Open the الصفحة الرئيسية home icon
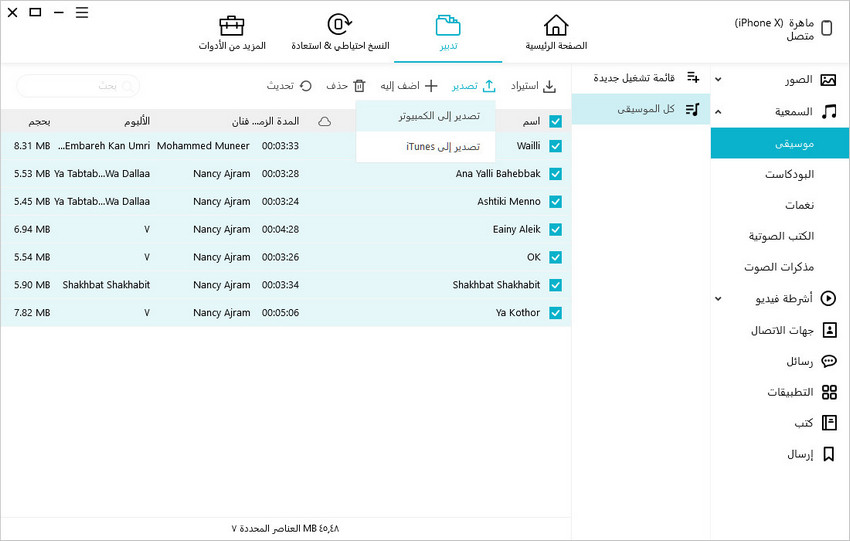This screenshot has width=850, height=541. point(556,25)
